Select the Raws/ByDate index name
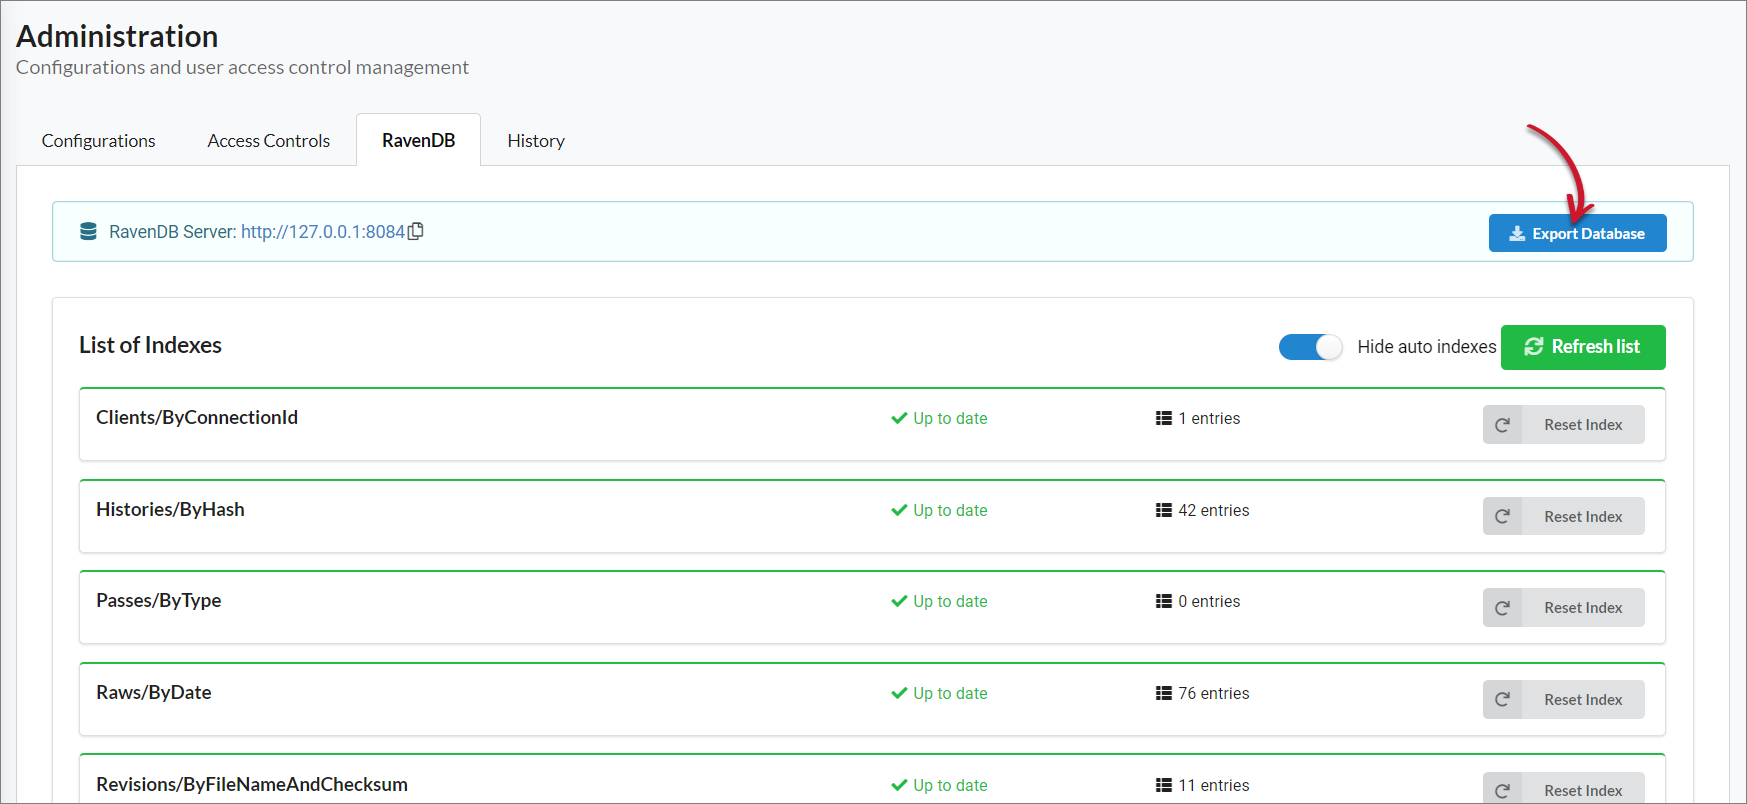The width and height of the screenshot is (1747, 804). 154,693
